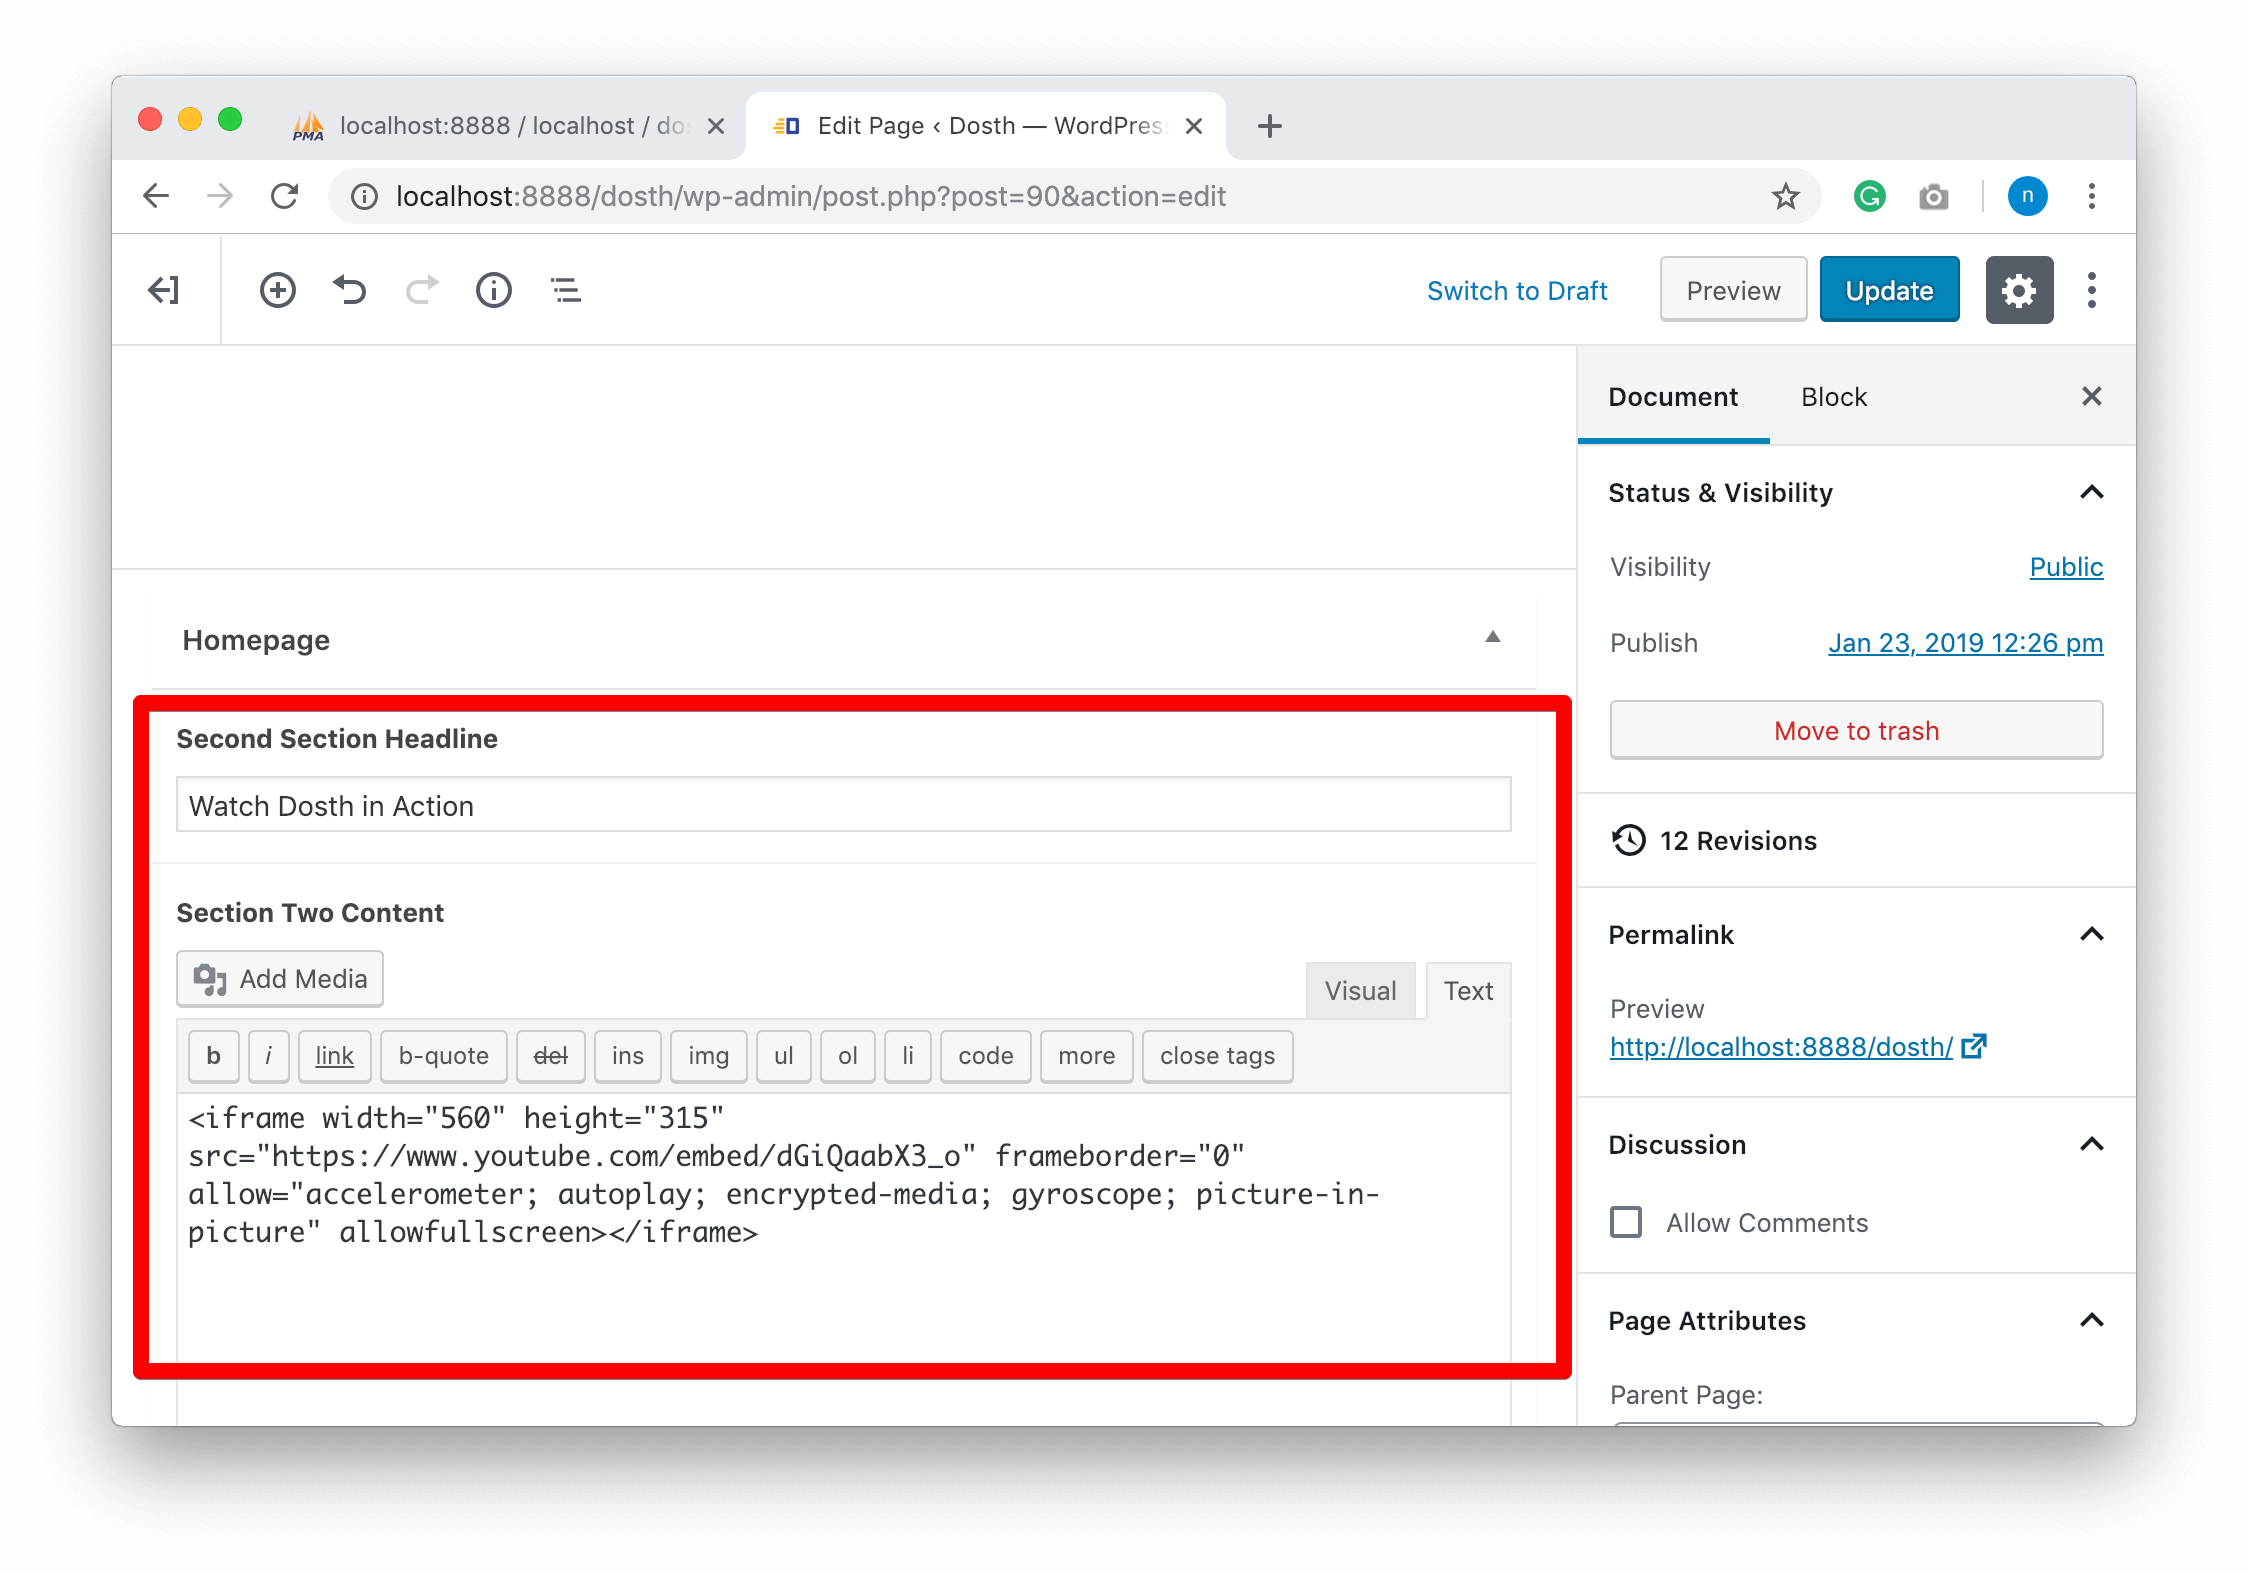Click the camera screenshot extension icon
The width and height of the screenshot is (2248, 1574).
[1934, 196]
